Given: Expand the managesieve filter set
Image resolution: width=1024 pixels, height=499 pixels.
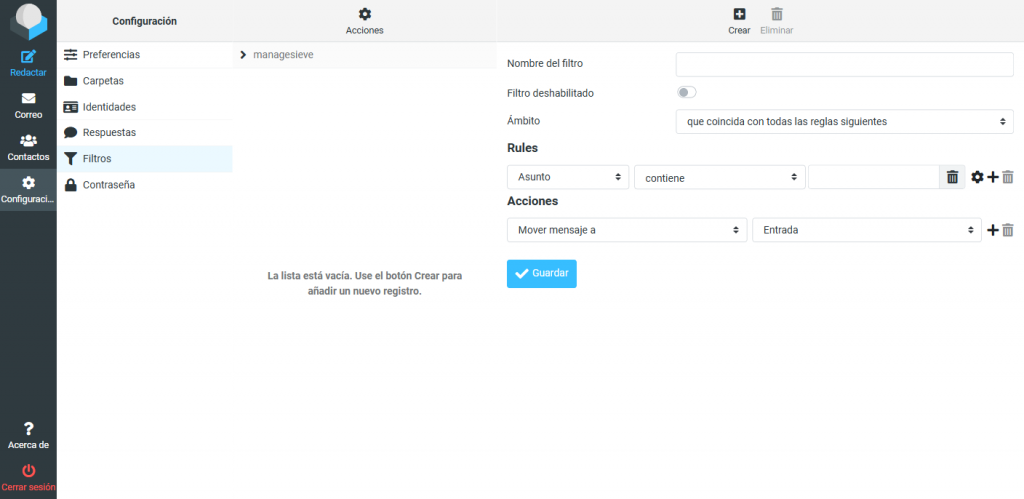Looking at the screenshot, I should point(243,55).
